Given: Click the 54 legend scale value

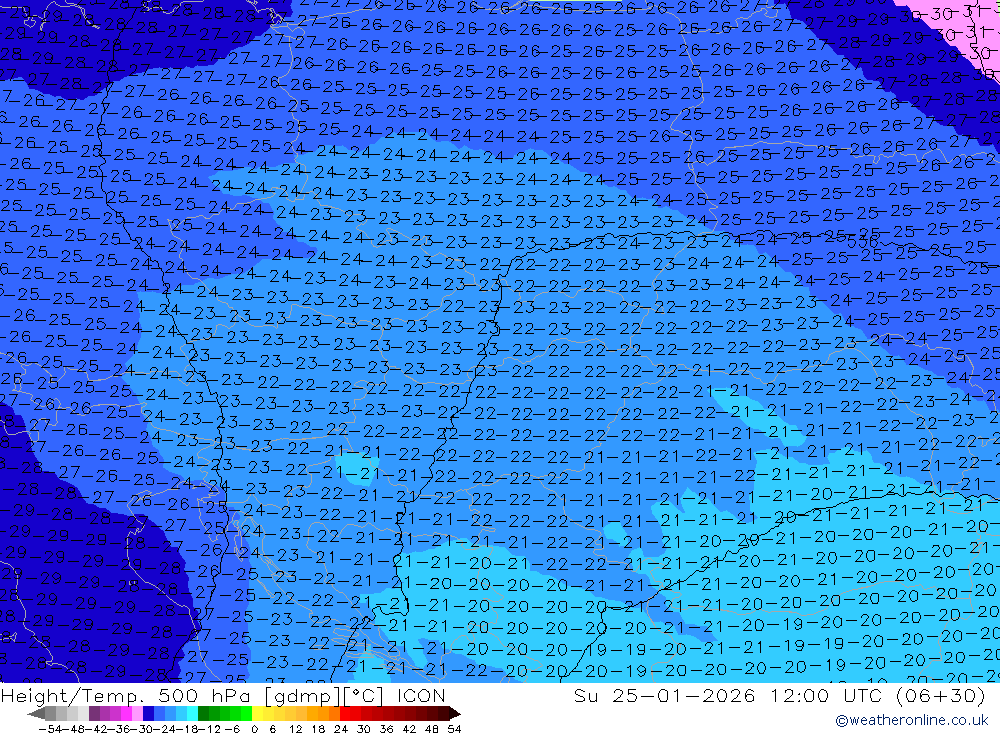Looking at the screenshot, I should [x=454, y=729].
